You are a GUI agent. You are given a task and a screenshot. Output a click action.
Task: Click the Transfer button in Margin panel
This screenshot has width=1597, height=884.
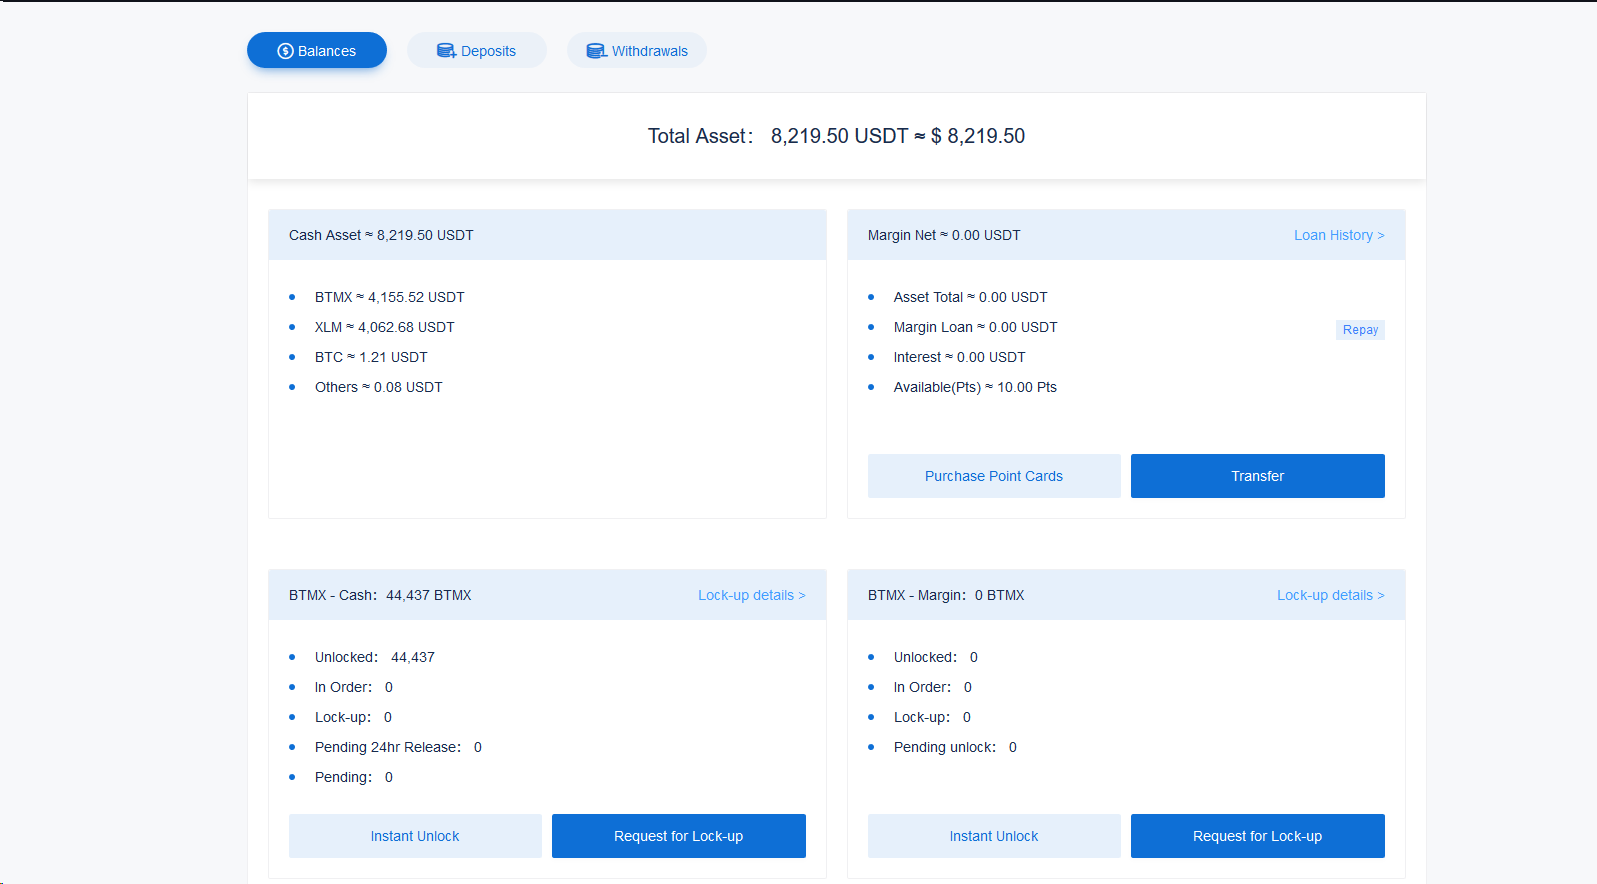pyautogui.click(x=1258, y=476)
